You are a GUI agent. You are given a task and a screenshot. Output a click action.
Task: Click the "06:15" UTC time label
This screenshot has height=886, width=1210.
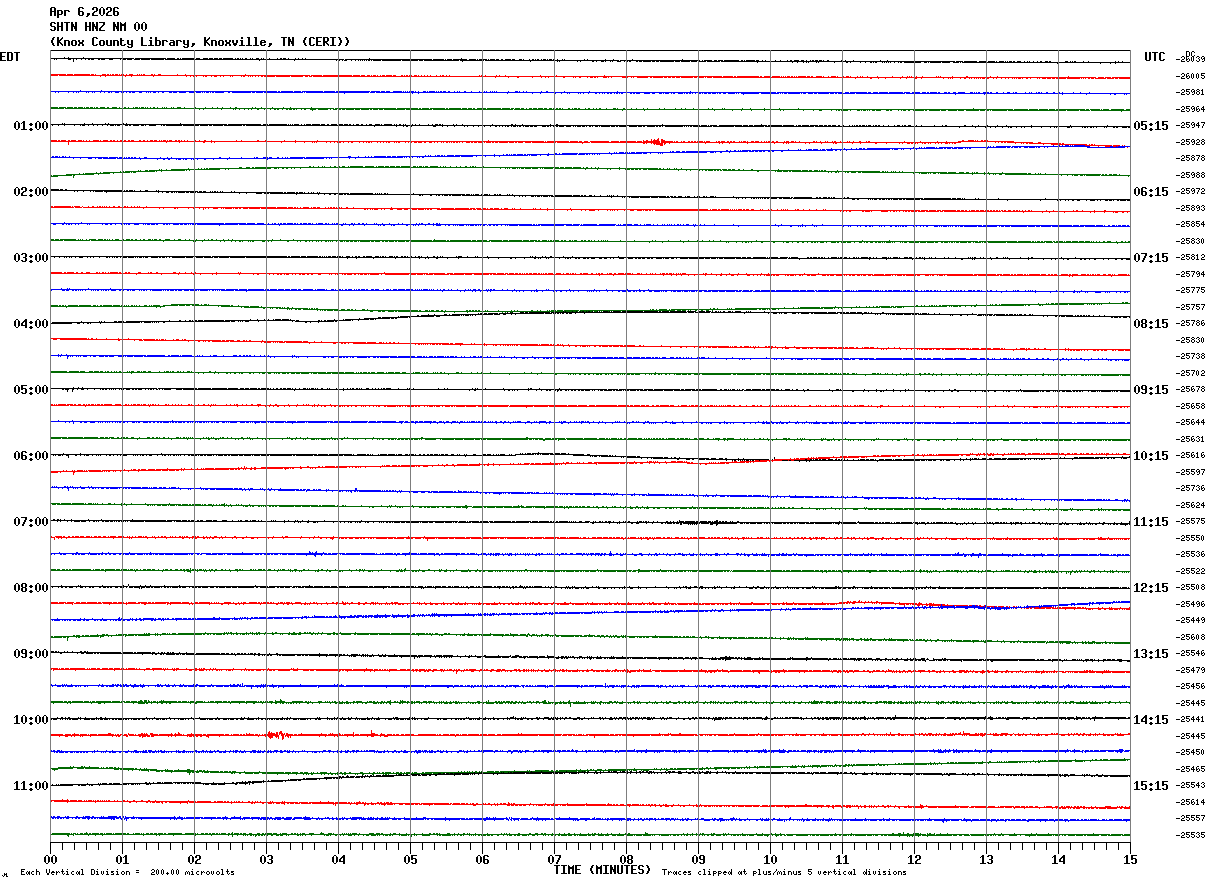[1151, 192]
